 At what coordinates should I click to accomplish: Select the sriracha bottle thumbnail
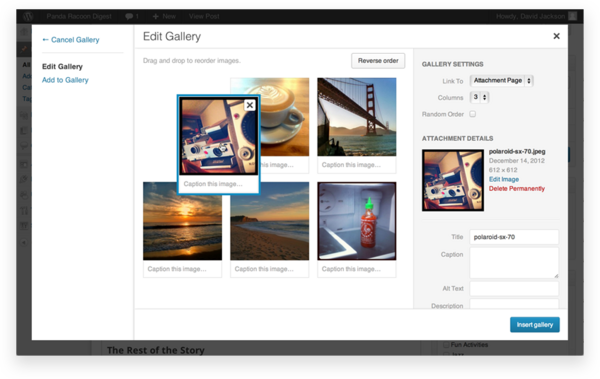tap(357, 221)
